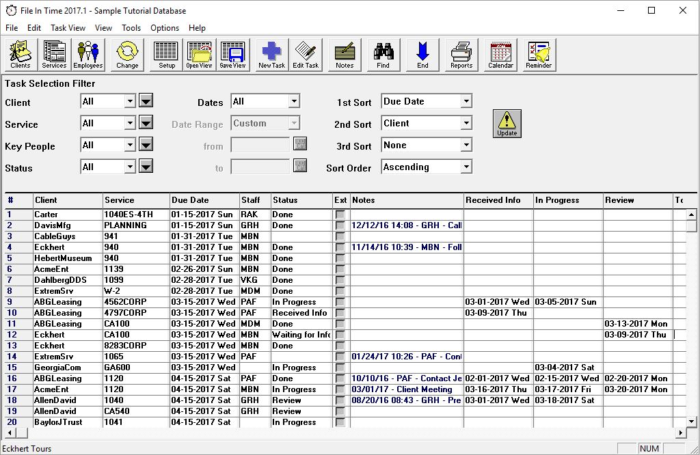Click the Client column header
The image size is (700, 455).
pos(68,200)
